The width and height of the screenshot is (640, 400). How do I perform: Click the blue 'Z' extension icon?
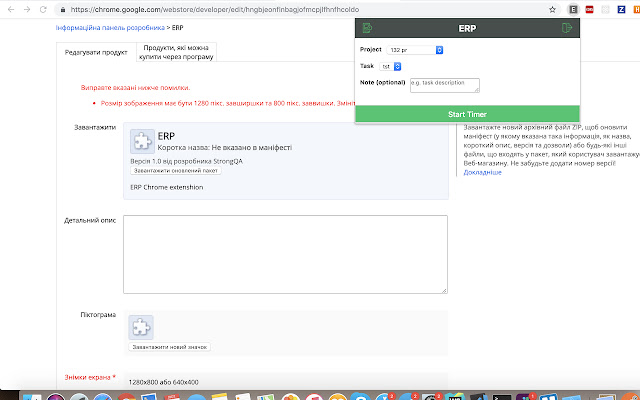coord(621,9)
